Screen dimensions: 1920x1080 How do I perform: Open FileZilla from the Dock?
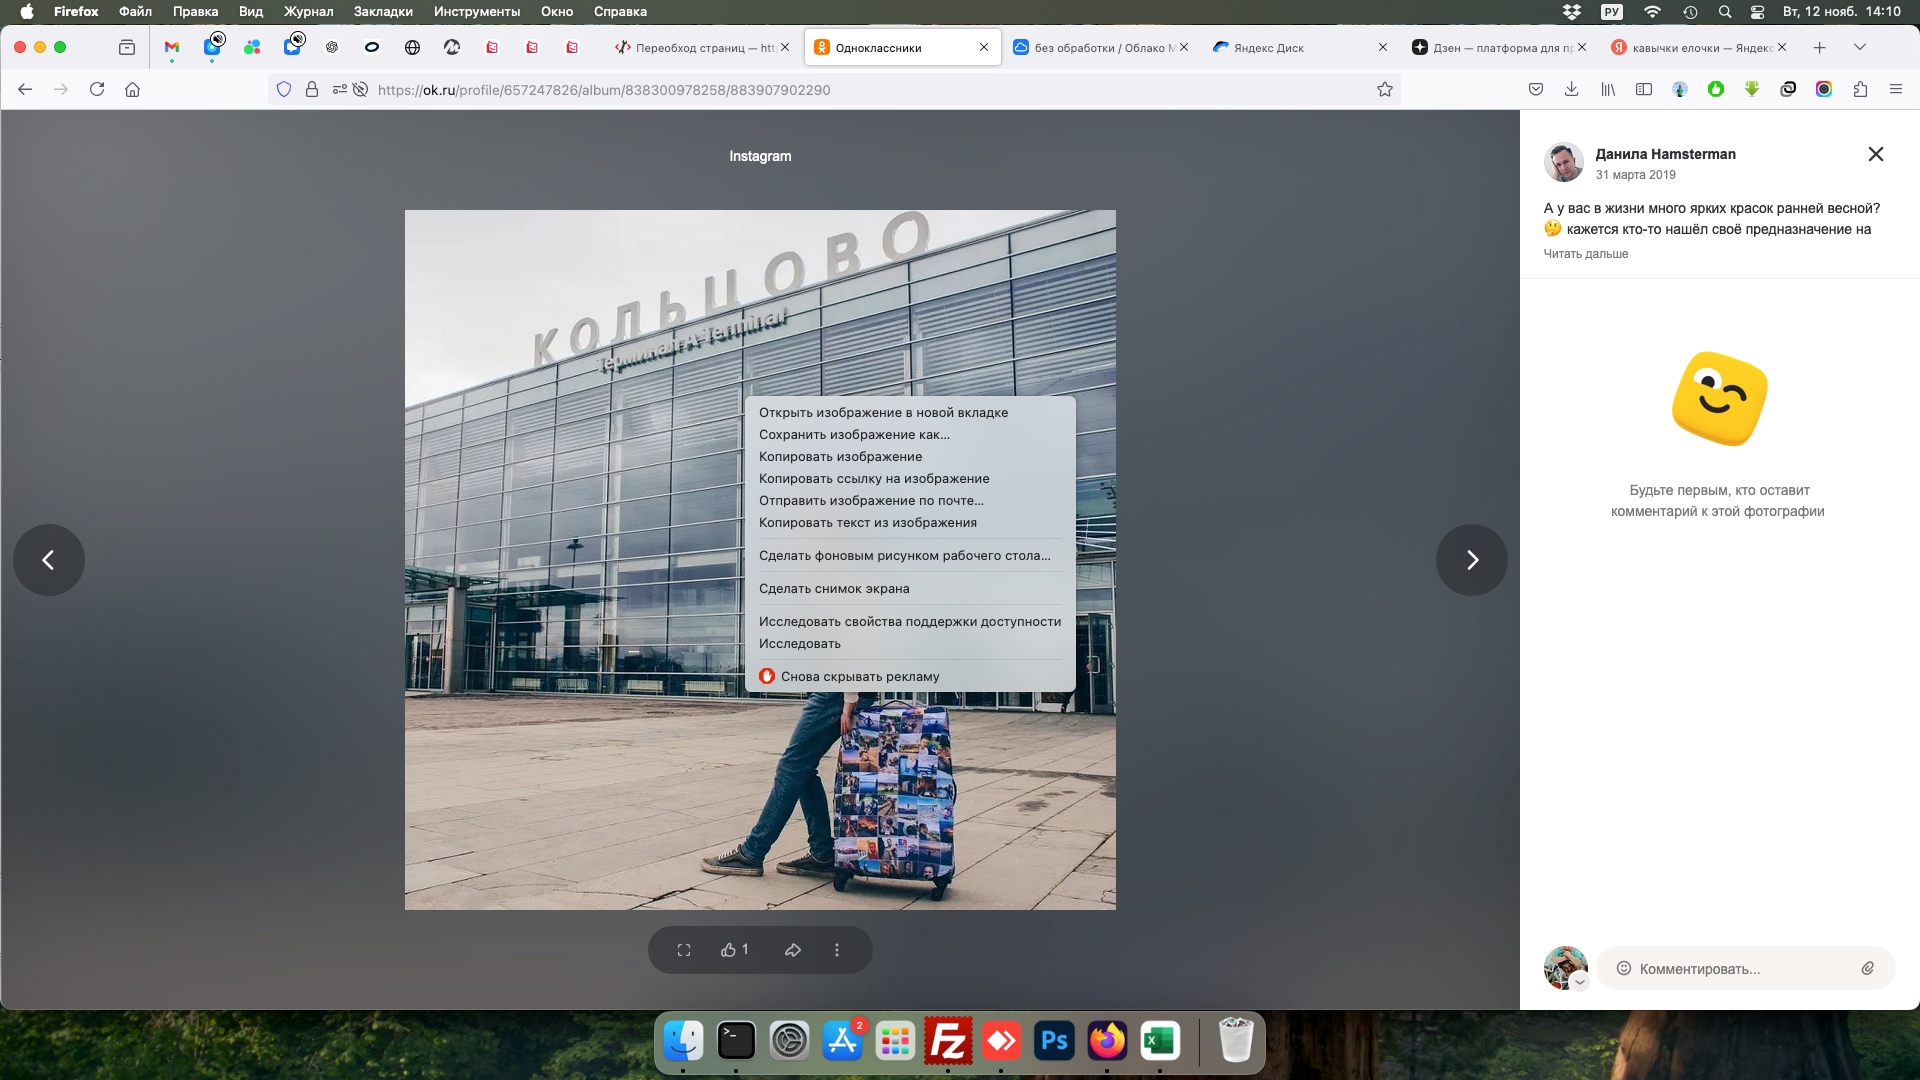coord(948,1041)
